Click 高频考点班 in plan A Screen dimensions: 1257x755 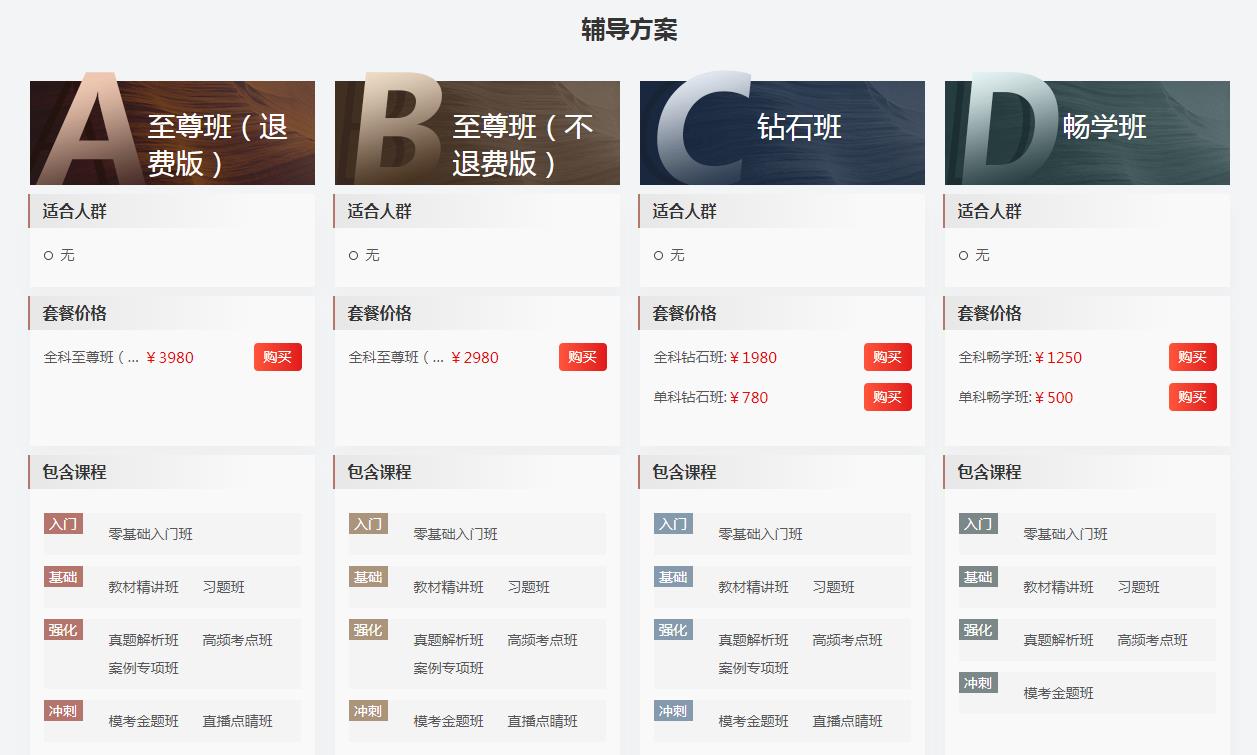(x=238, y=640)
